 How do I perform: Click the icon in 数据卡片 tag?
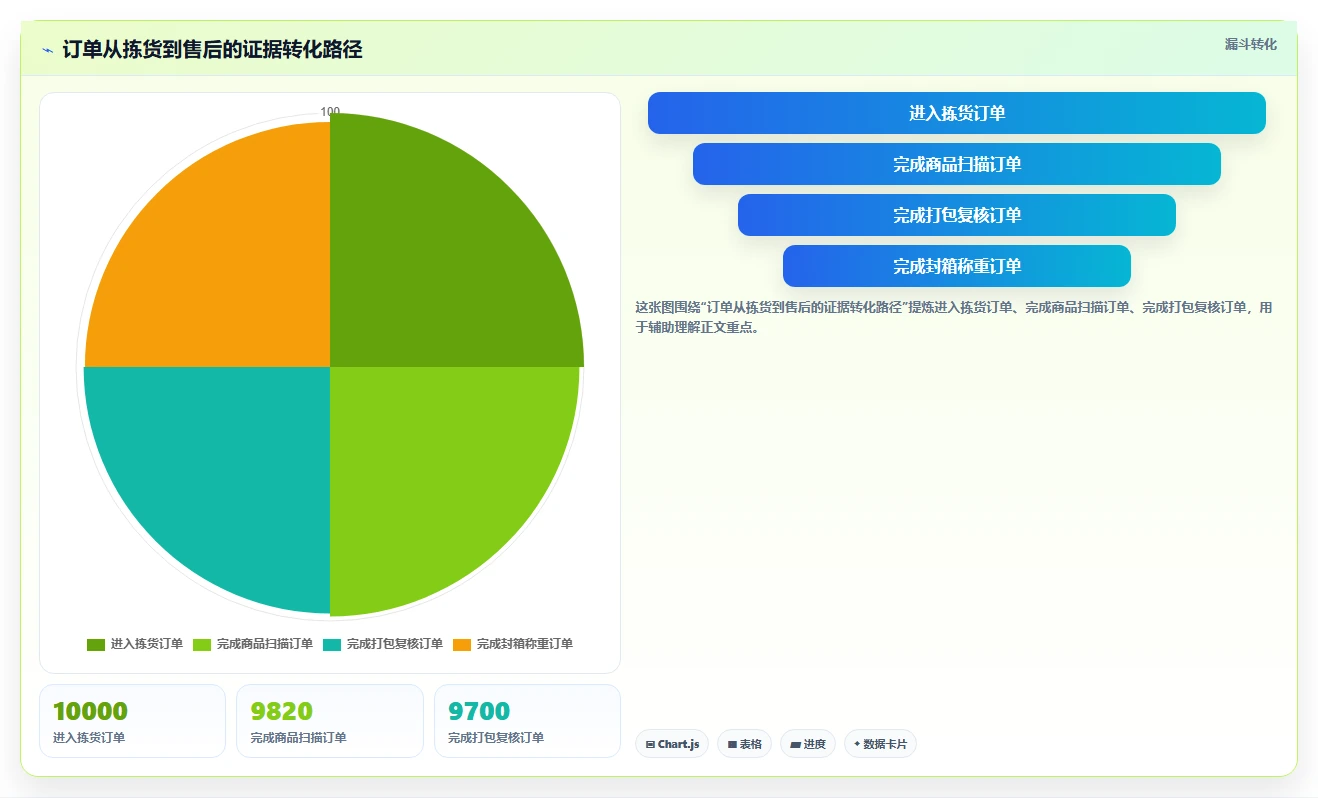coord(857,744)
